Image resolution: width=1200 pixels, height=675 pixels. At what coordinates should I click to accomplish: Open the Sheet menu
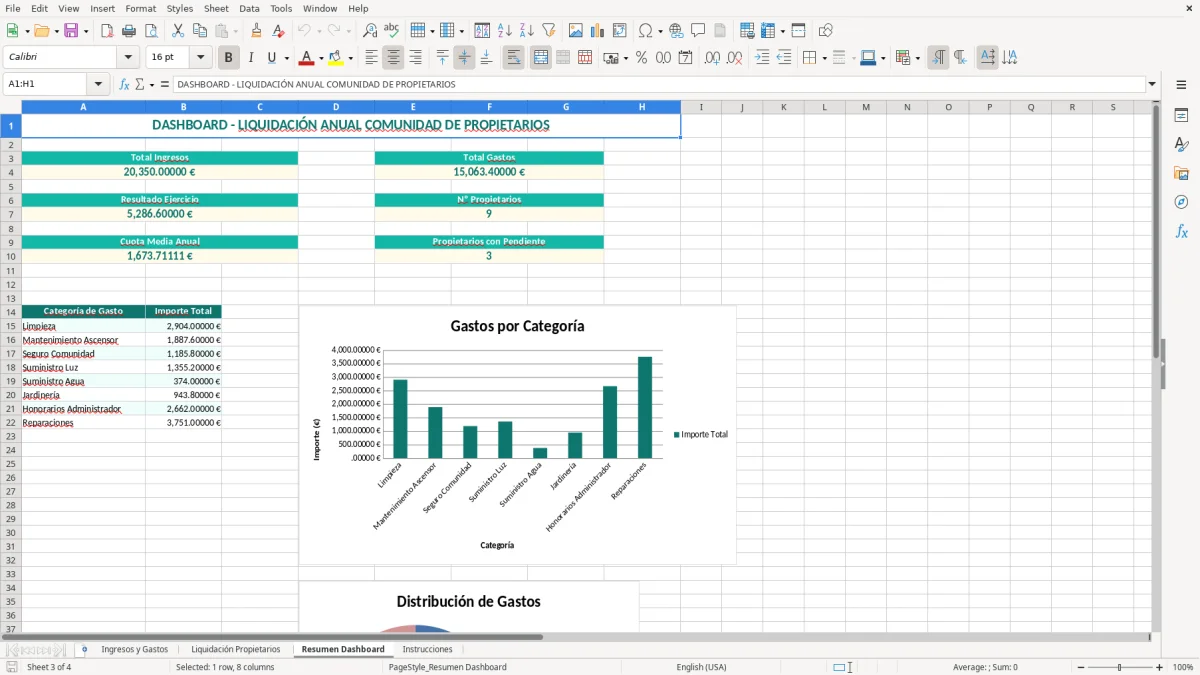pos(216,8)
